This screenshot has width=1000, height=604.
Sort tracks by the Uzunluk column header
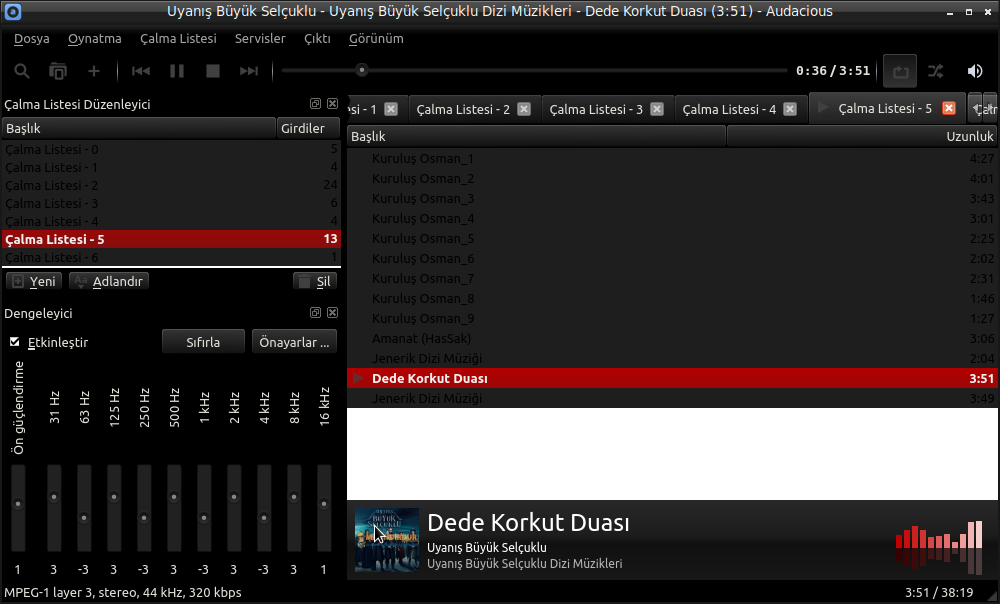click(861, 136)
